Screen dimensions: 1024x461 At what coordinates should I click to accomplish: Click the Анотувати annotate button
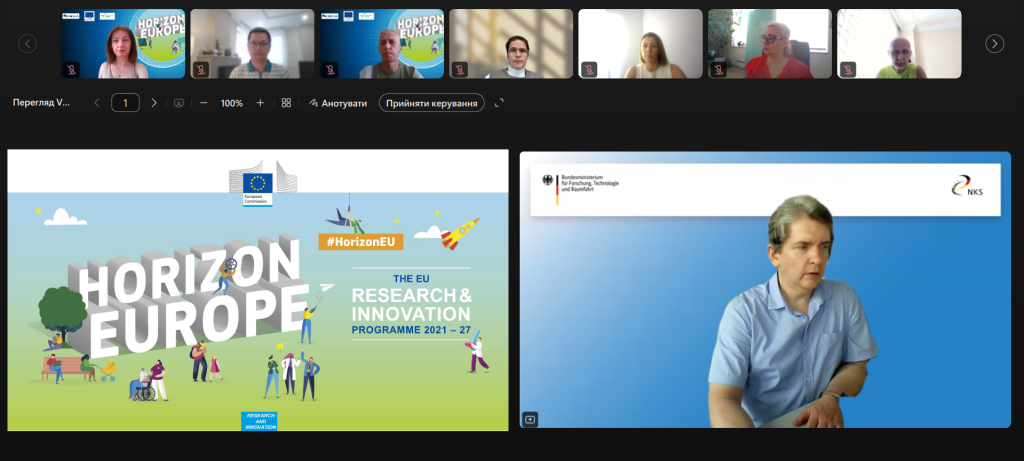[338, 103]
